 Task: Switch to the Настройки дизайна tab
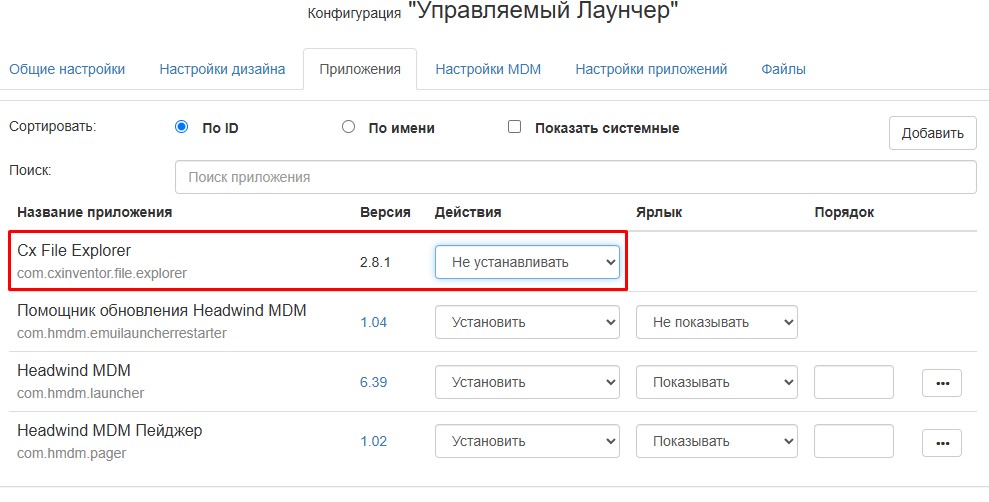222,69
